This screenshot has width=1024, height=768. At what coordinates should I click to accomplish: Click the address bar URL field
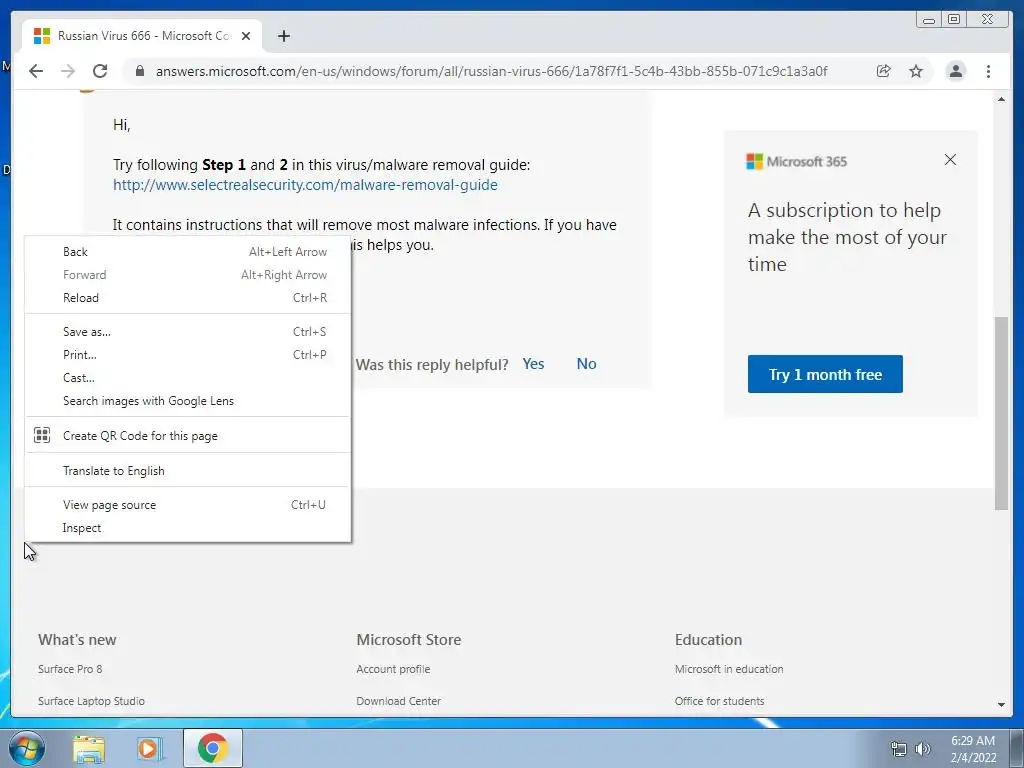[491, 71]
